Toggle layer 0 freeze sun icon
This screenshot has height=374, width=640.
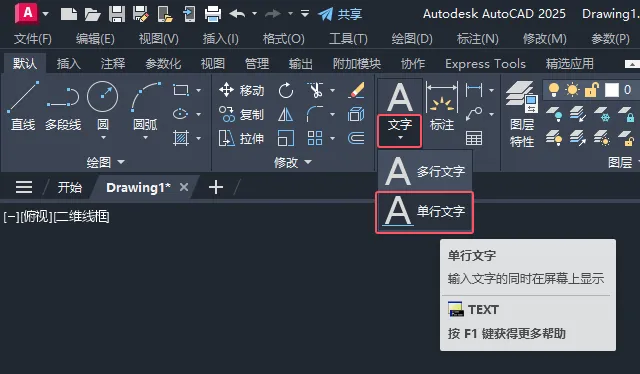(x=572, y=89)
